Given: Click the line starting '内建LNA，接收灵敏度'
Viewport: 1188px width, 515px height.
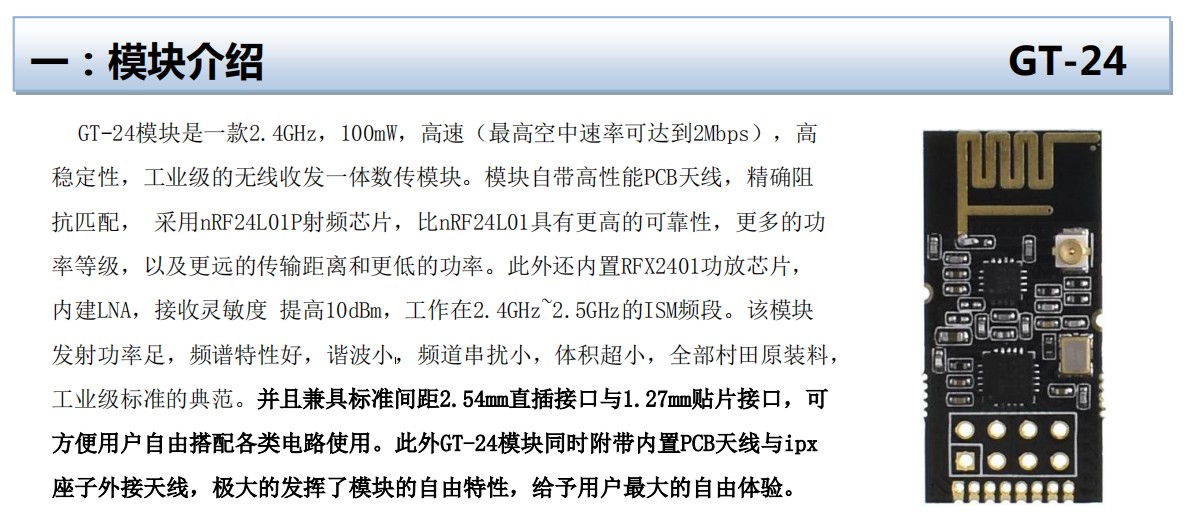Looking at the screenshot, I should tap(433, 311).
